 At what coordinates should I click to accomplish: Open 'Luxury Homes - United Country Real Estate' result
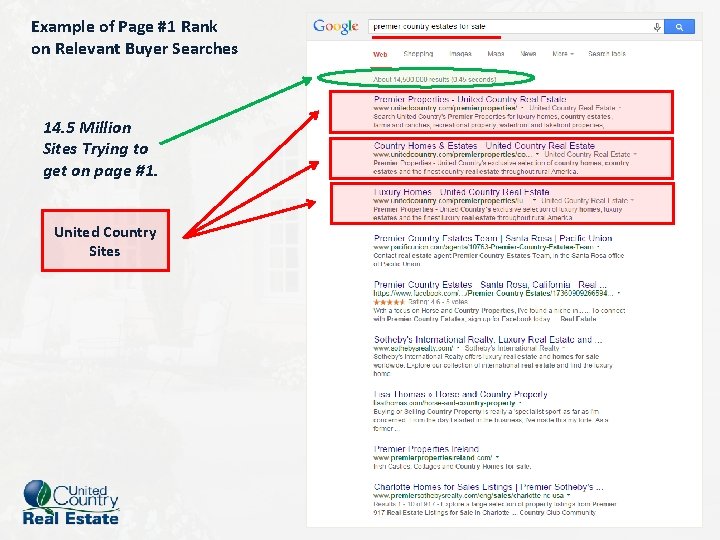(461, 192)
